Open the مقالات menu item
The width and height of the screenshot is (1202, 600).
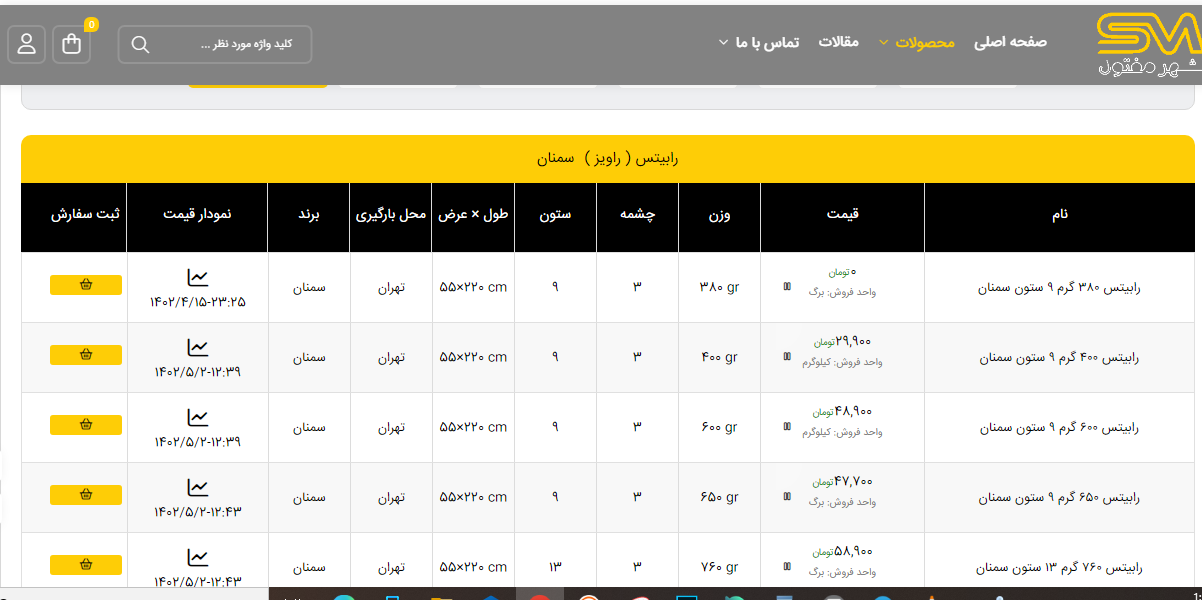[x=839, y=42]
